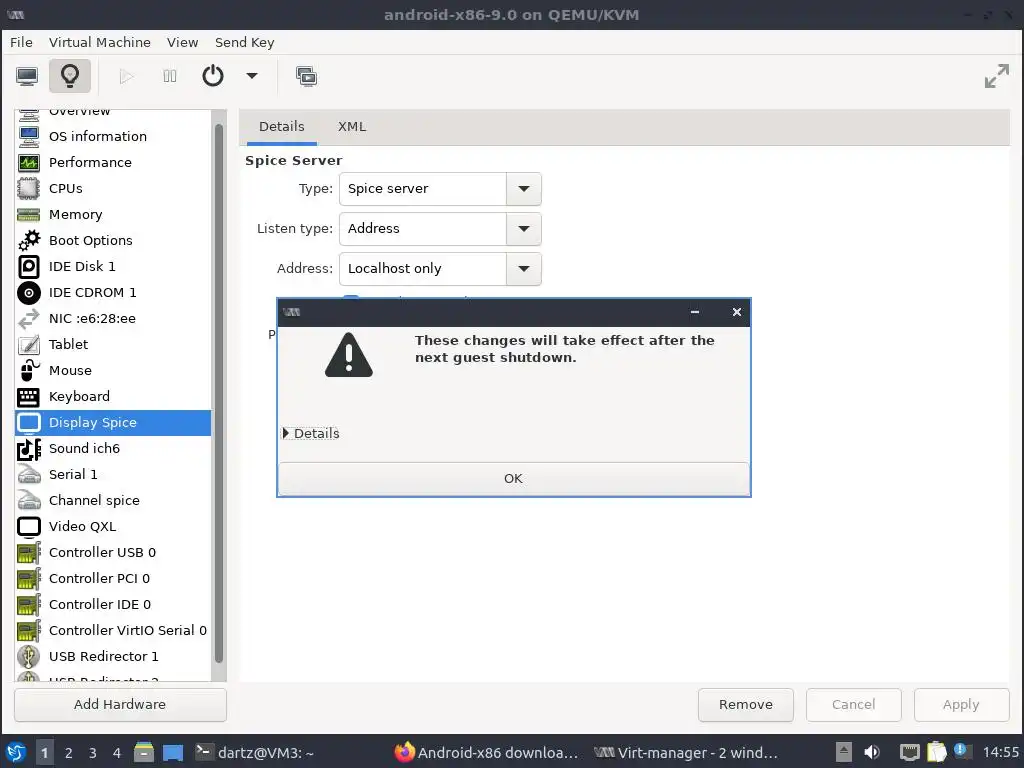Switch to the XML tab
The height and width of the screenshot is (768, 1024).
click(352, 127)
